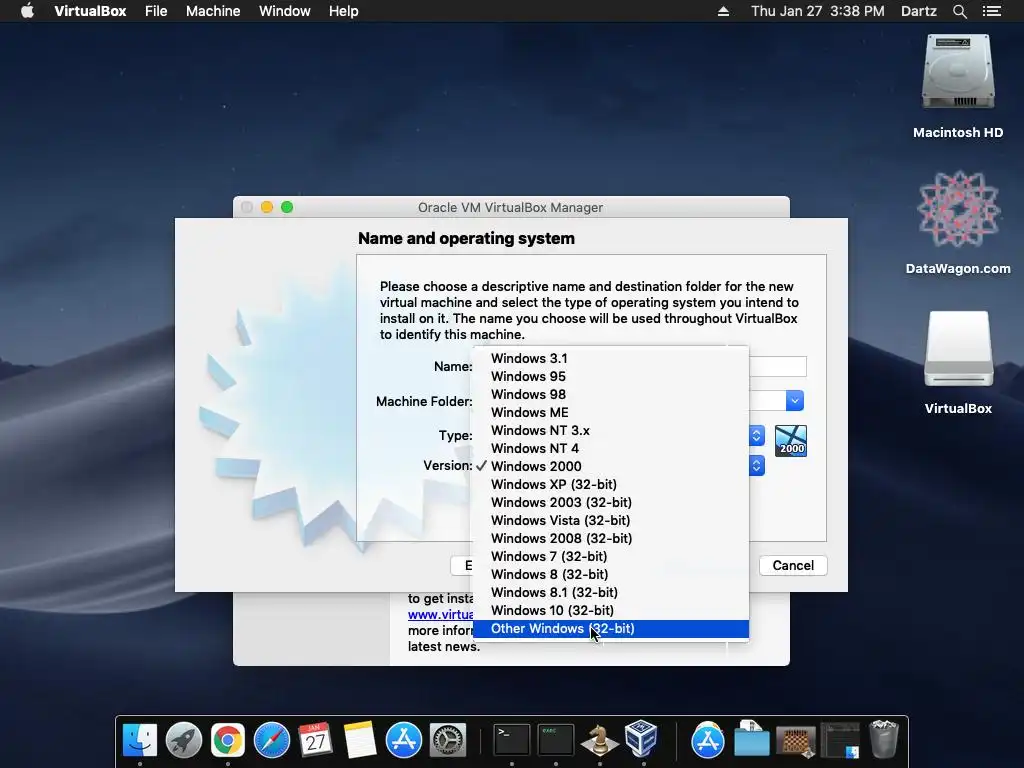Choose Windows Vista (32-bit) option

point(611,520)
